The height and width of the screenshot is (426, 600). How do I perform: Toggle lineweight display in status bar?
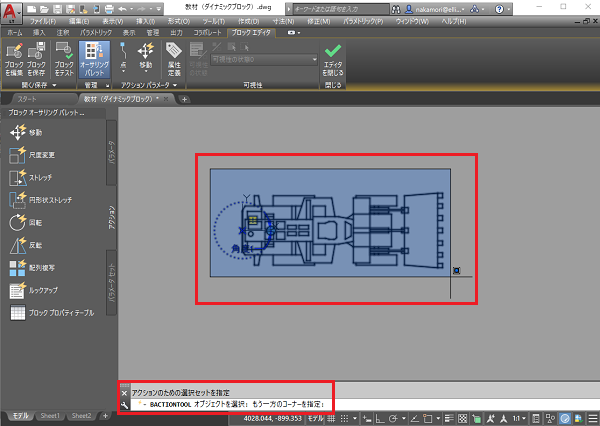(x=449, y=418)
